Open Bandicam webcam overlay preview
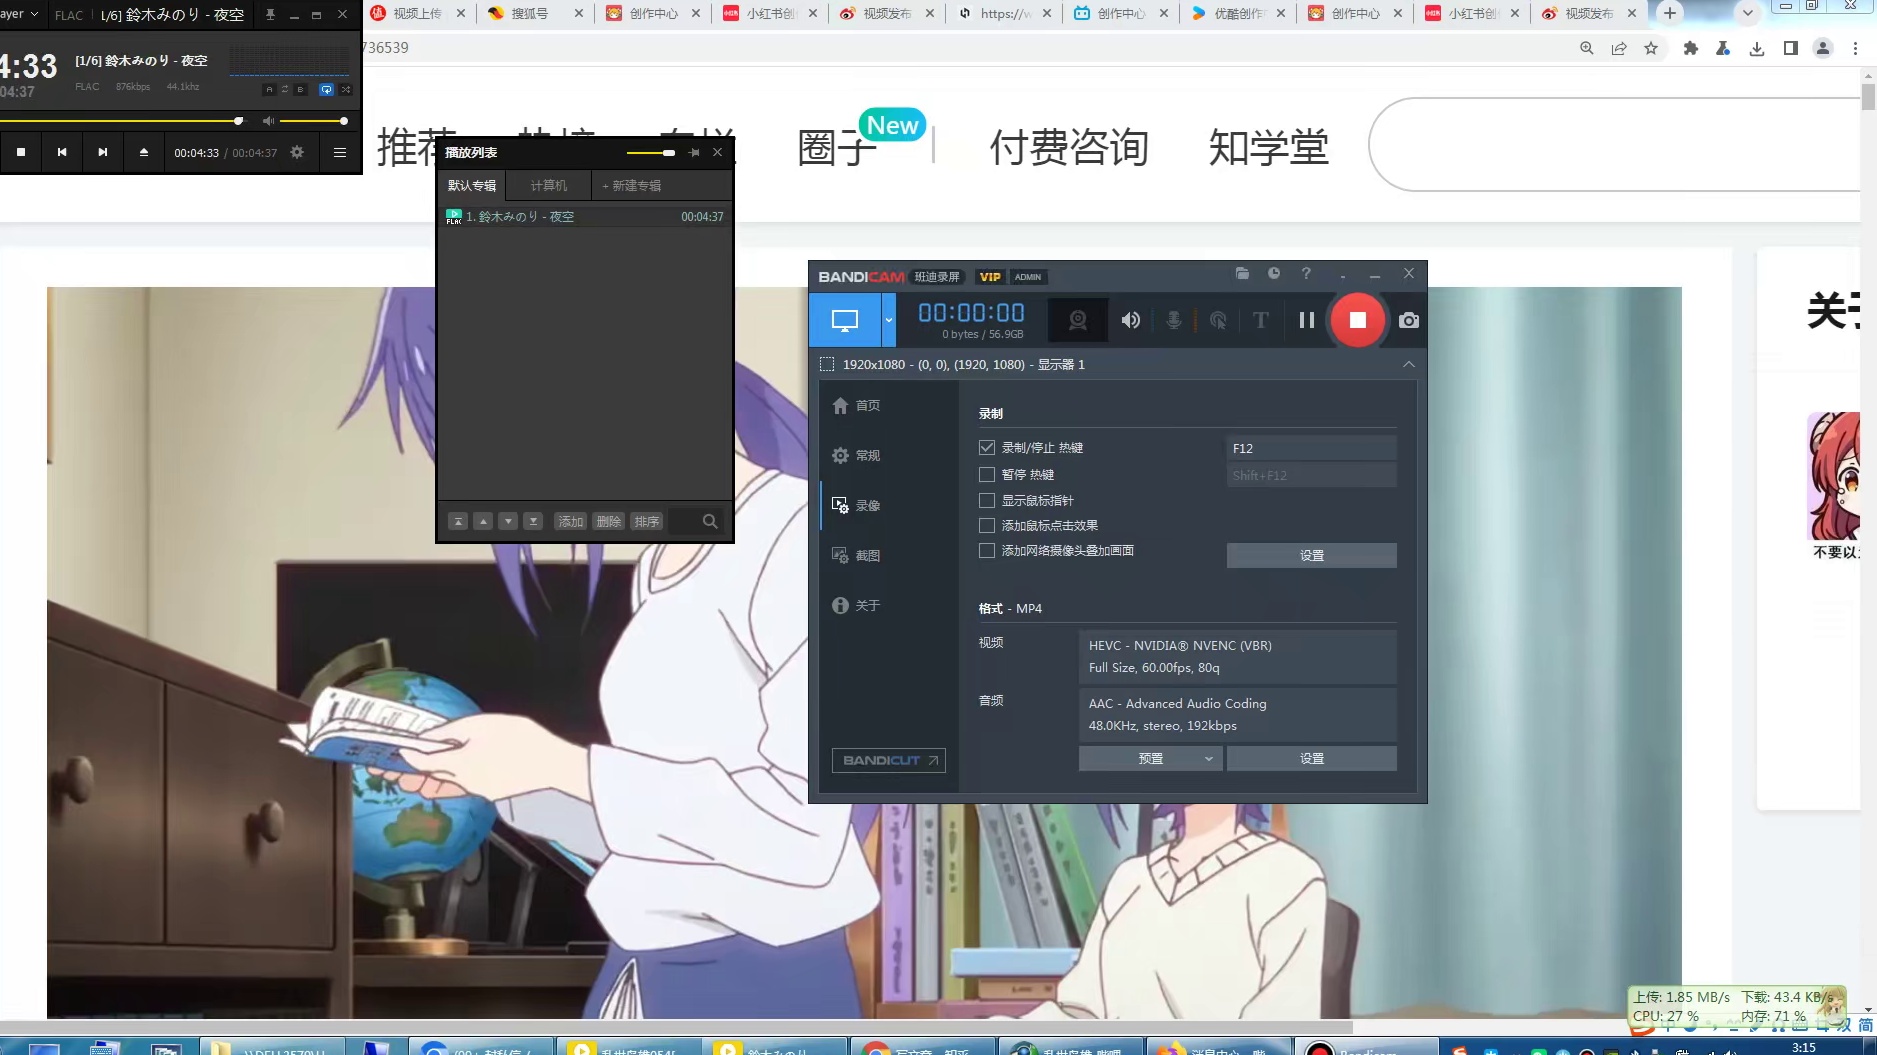The image size is (1877, 1055). click(1077, 319)
